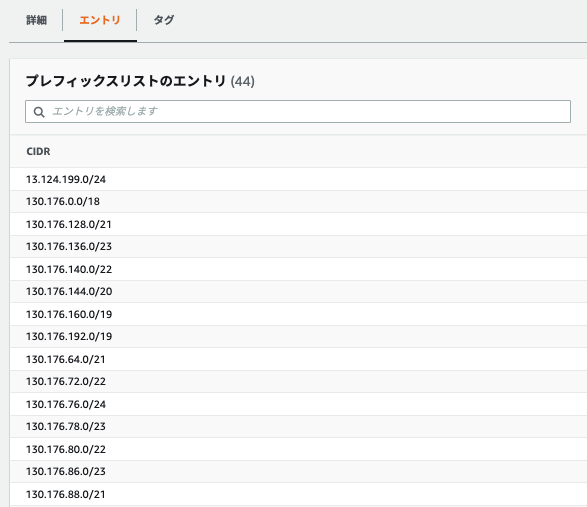Open the 詳細 tab
The width and height of the screenshot is (587, 507).
click(36, 20)
